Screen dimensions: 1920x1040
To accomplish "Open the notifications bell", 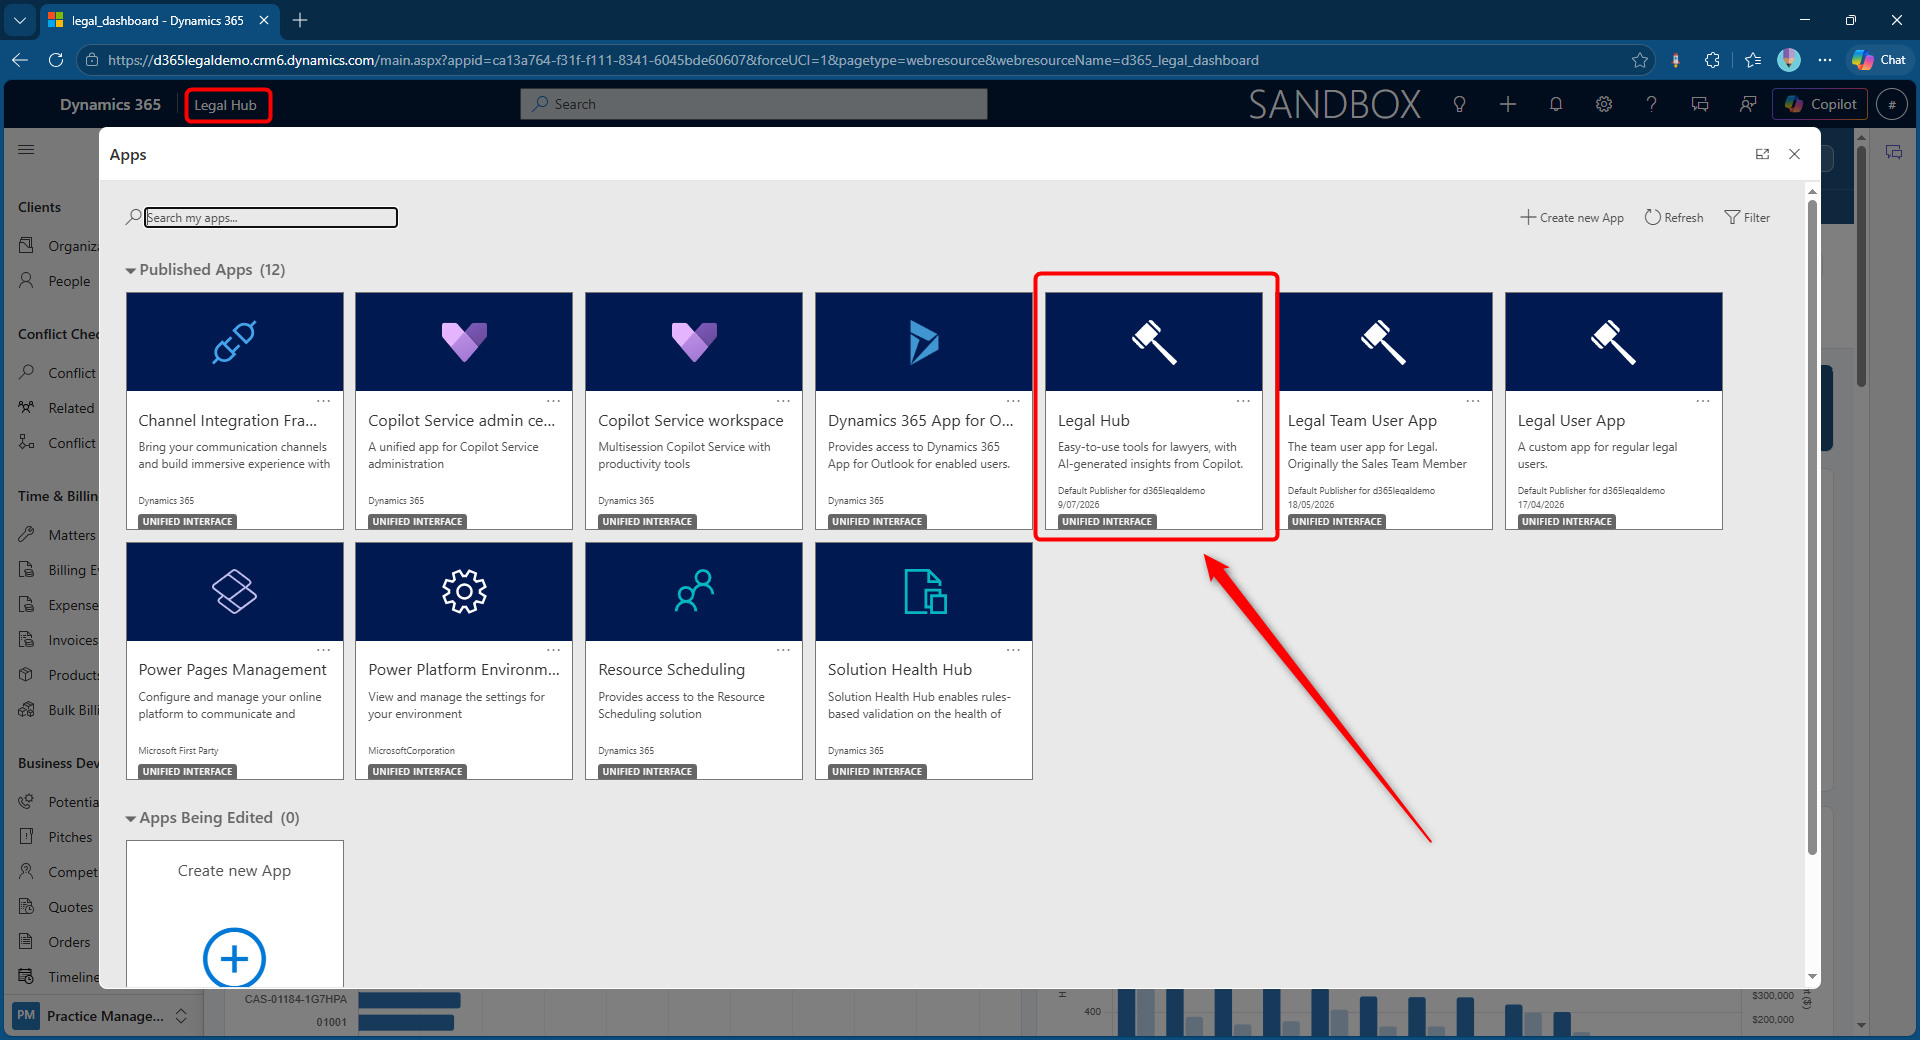I will [x=1556, y=104].
